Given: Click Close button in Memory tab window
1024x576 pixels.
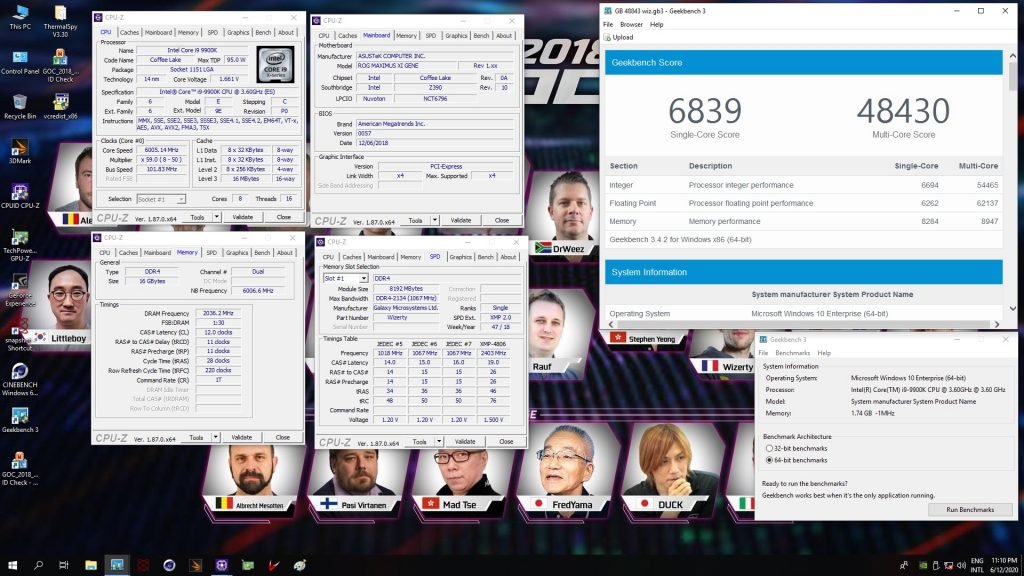Looking at the screenshot, I should click(282, 438).
